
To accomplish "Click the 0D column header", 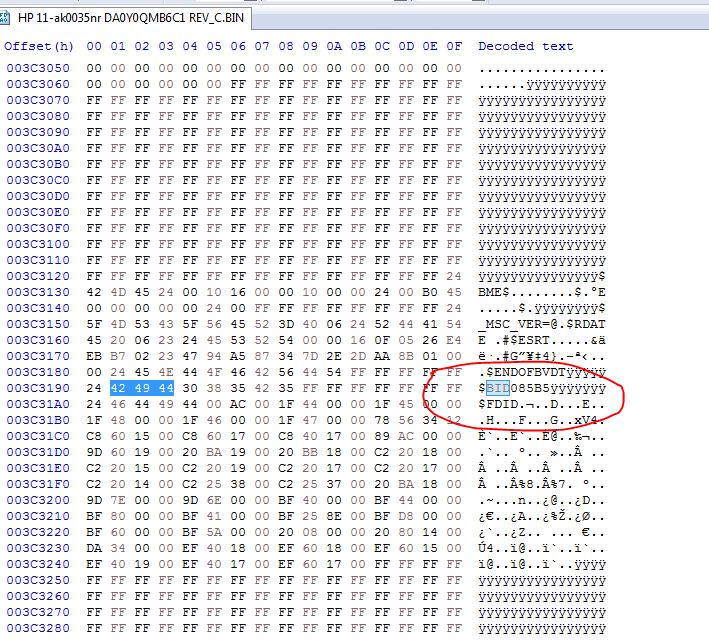I will pyautogui.click(x=406, y=46).
